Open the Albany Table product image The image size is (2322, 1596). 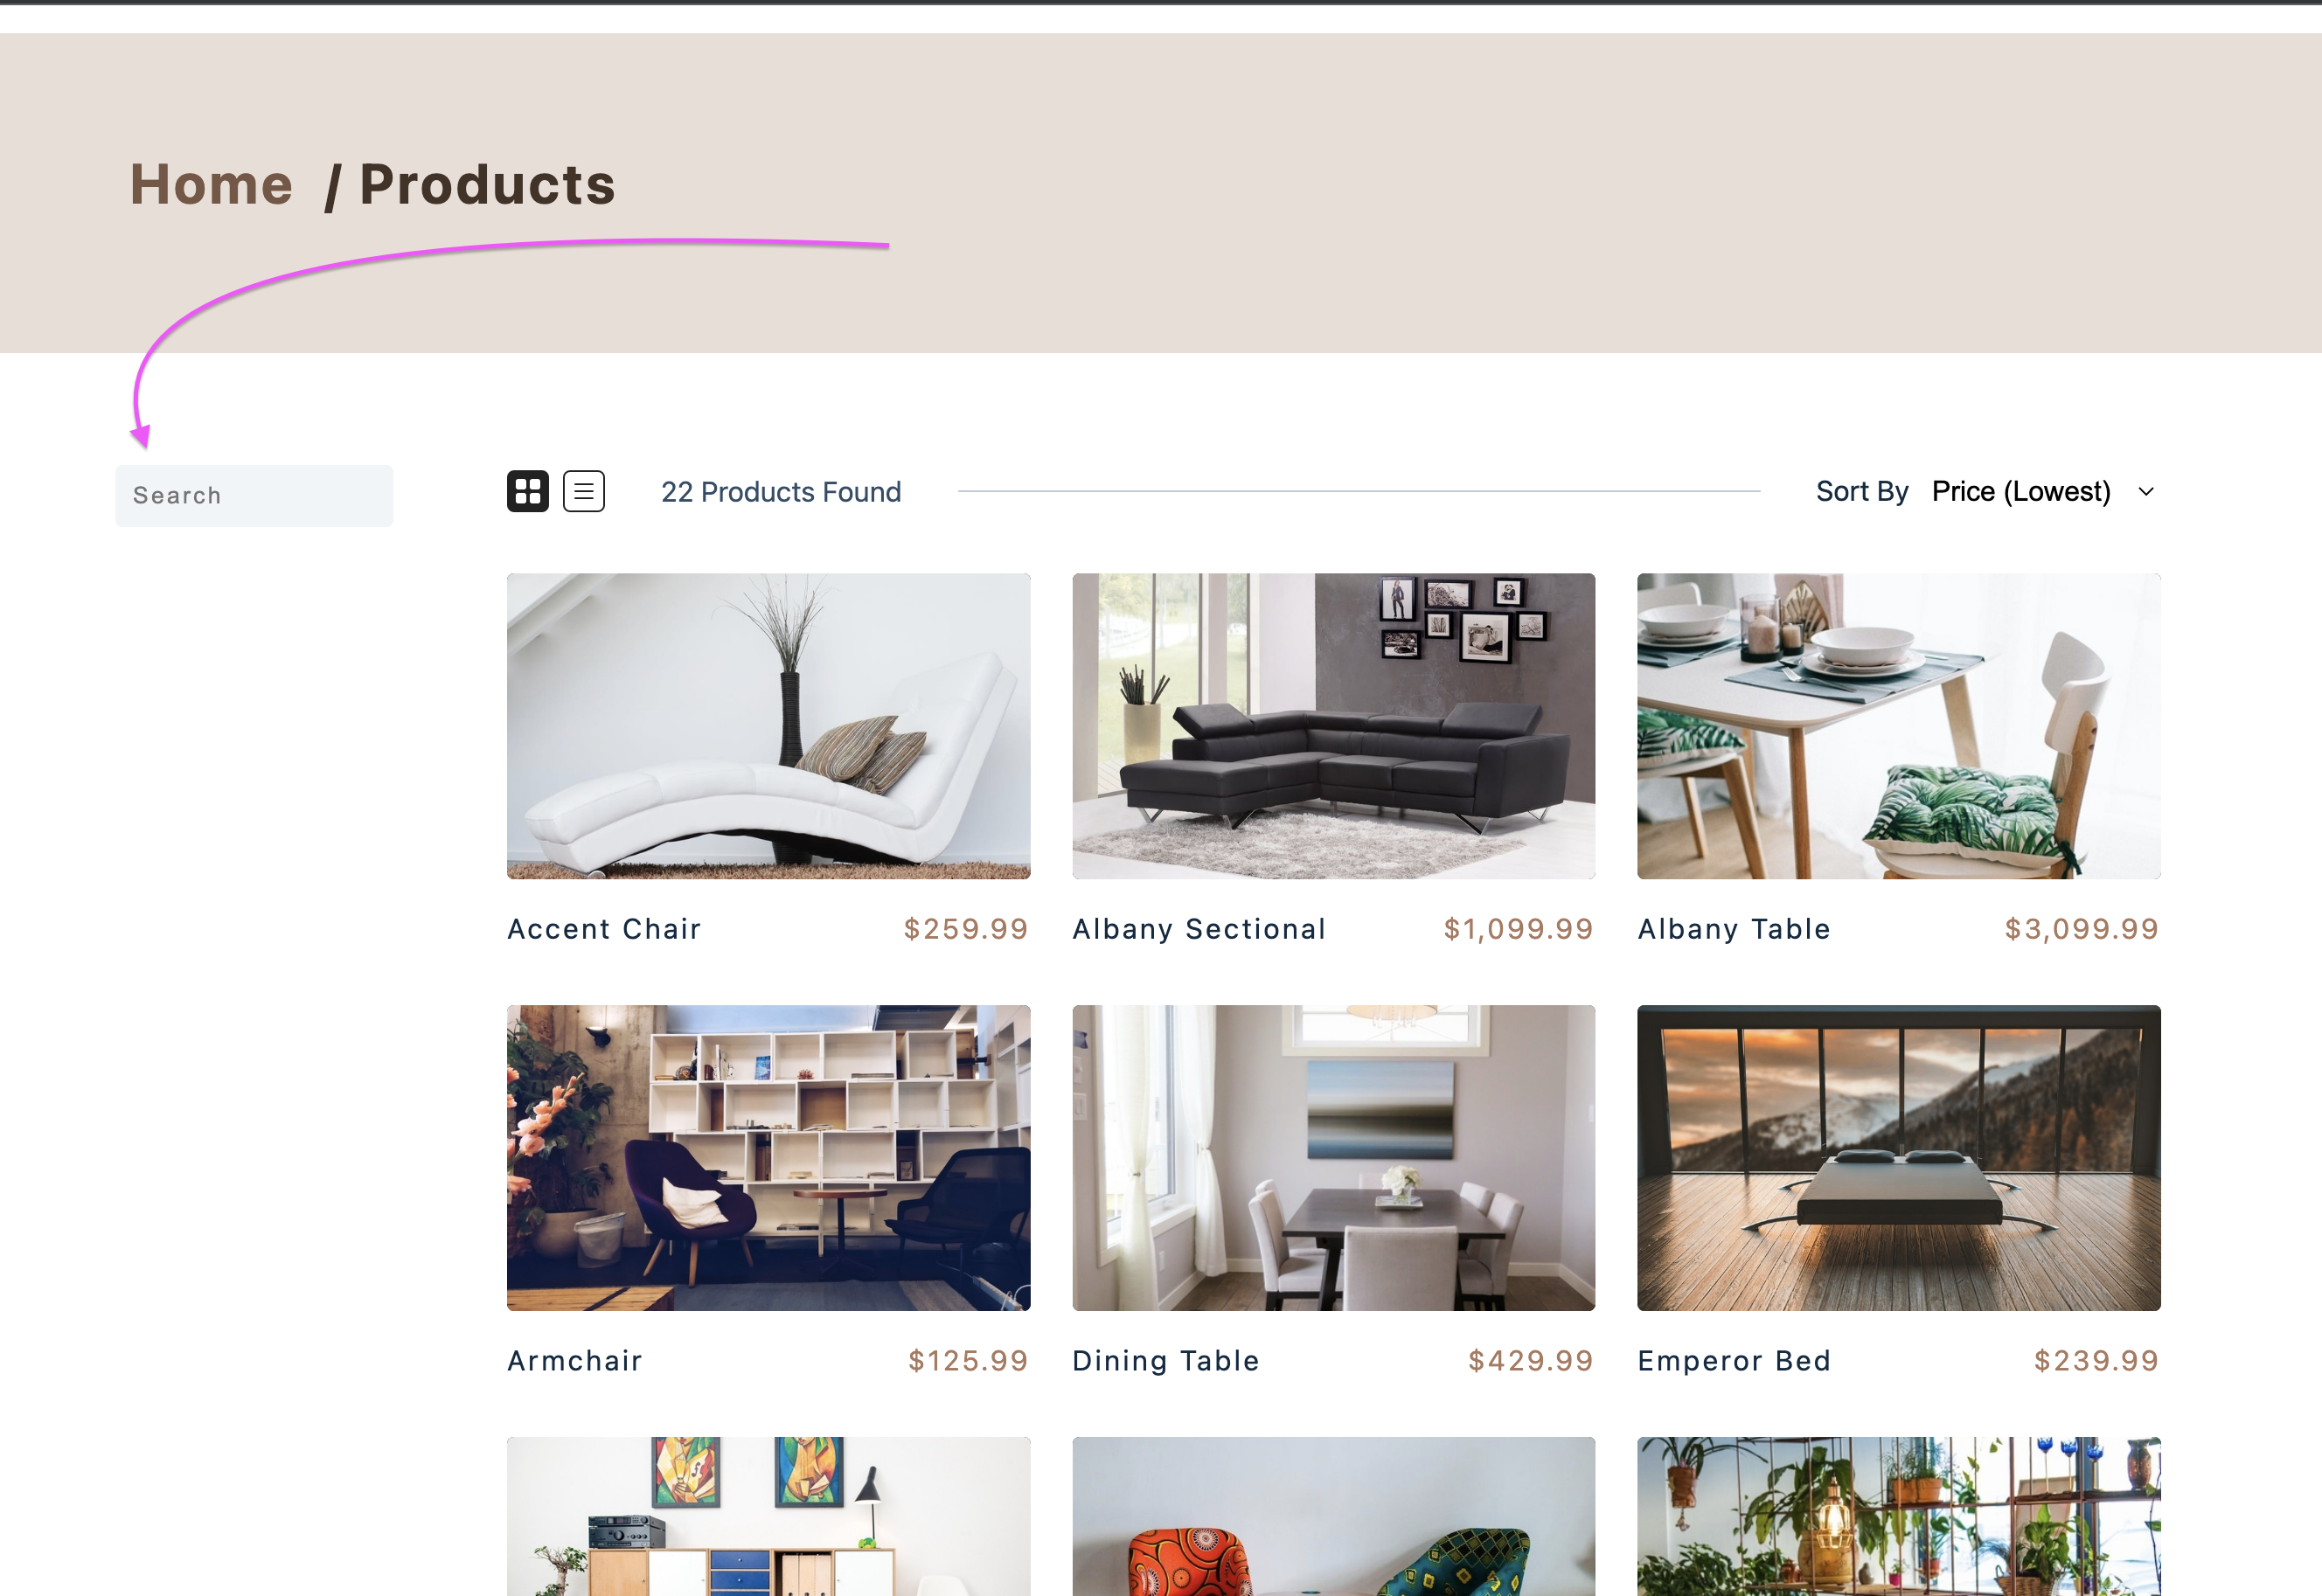tap(1898, 726)
